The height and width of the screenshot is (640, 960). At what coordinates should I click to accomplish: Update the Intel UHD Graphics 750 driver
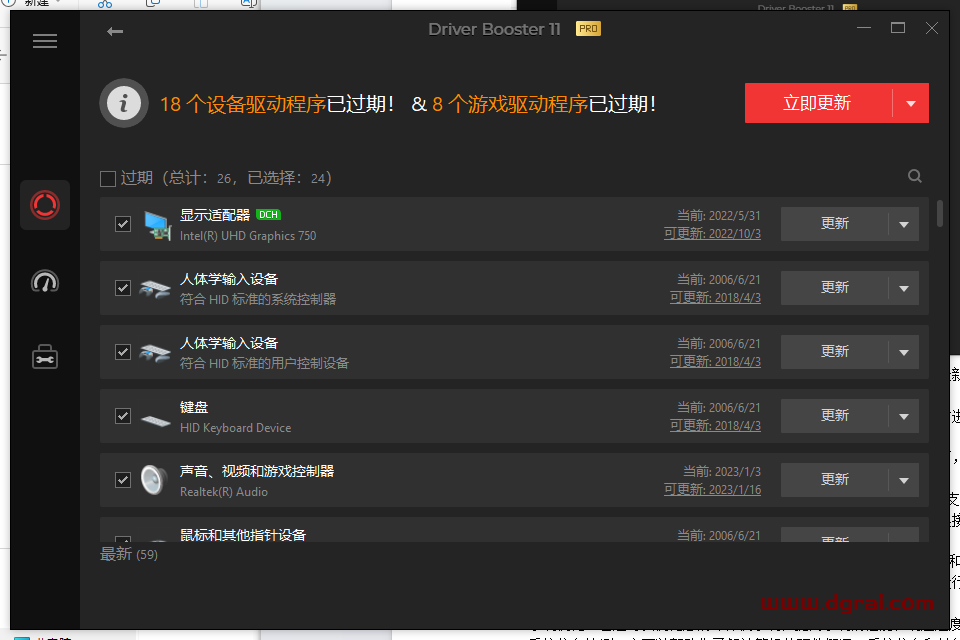834,224
